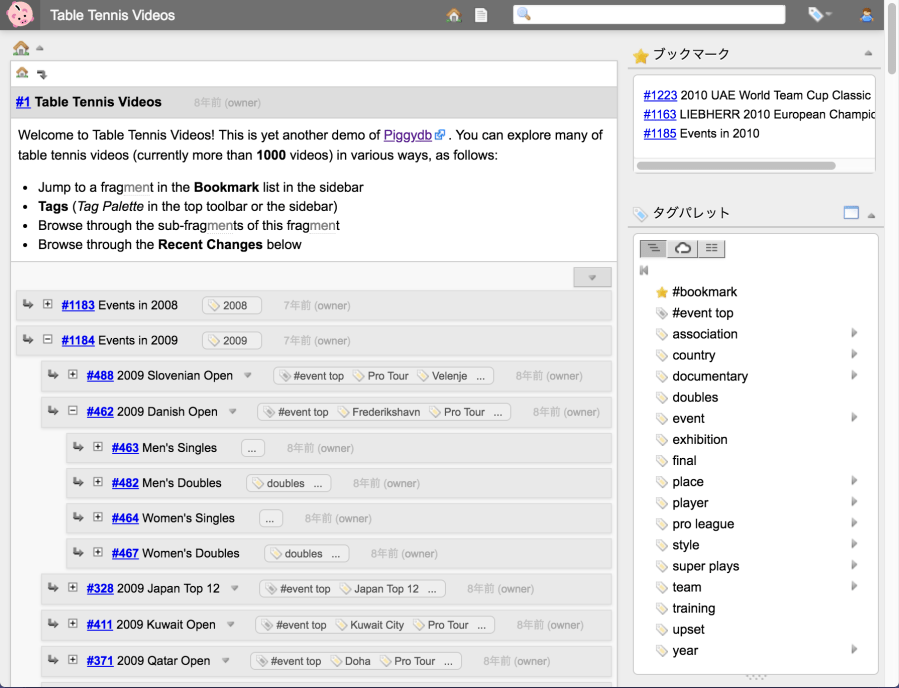Go to home via top toolbar icon
This screenshot has height=688, width=899.
click(453, 15)
